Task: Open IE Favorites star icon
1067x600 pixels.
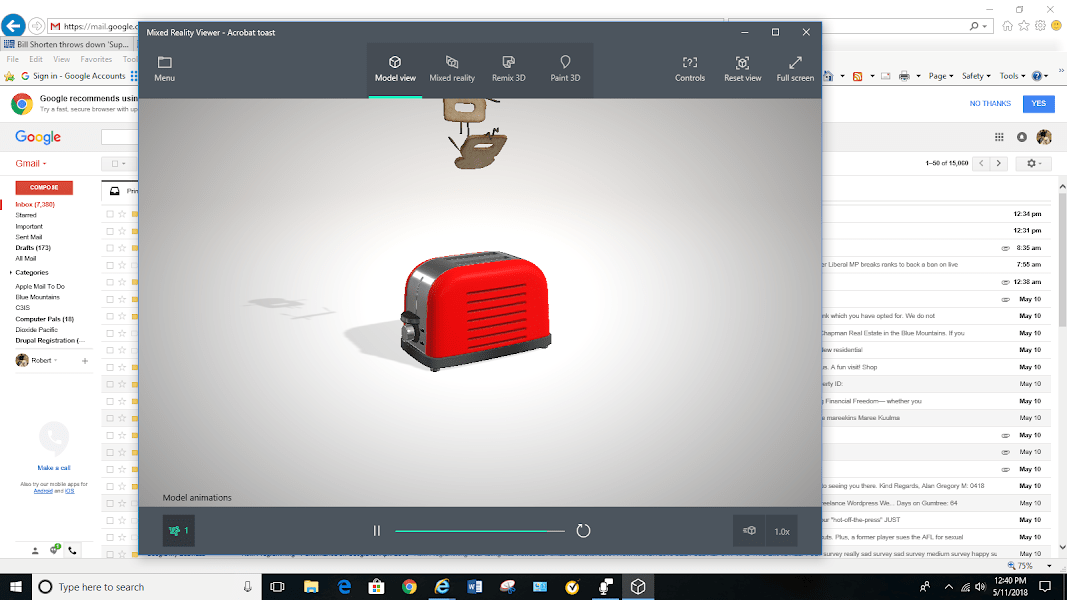Action: click(1023, 26)
